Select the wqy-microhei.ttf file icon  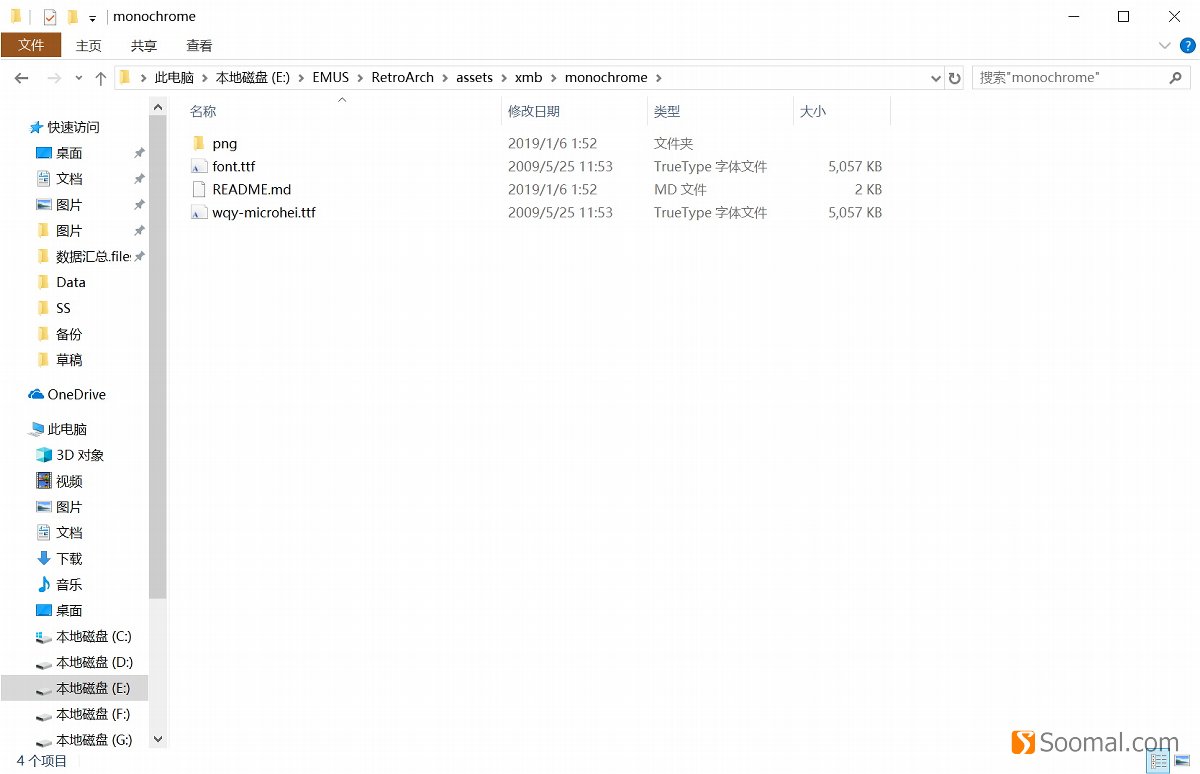pyautogui.click(x=198, y=212)
